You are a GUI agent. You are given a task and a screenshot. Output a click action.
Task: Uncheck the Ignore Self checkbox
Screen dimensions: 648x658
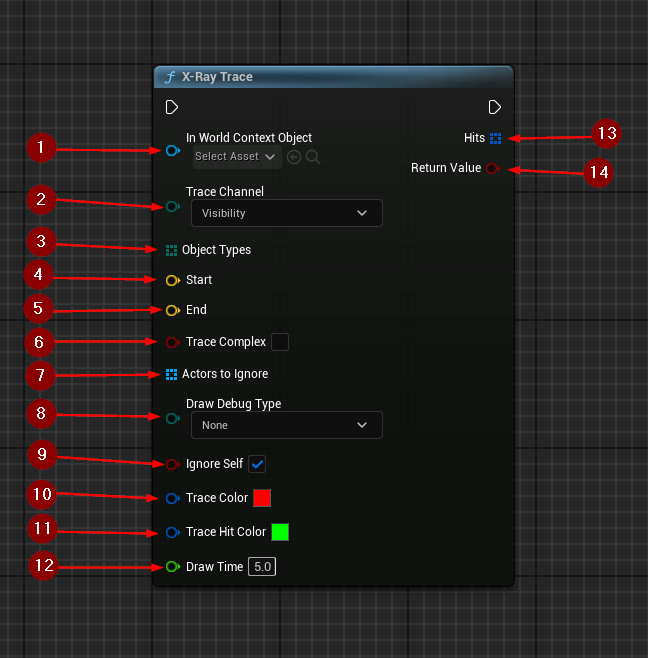[x=257, y=464]
